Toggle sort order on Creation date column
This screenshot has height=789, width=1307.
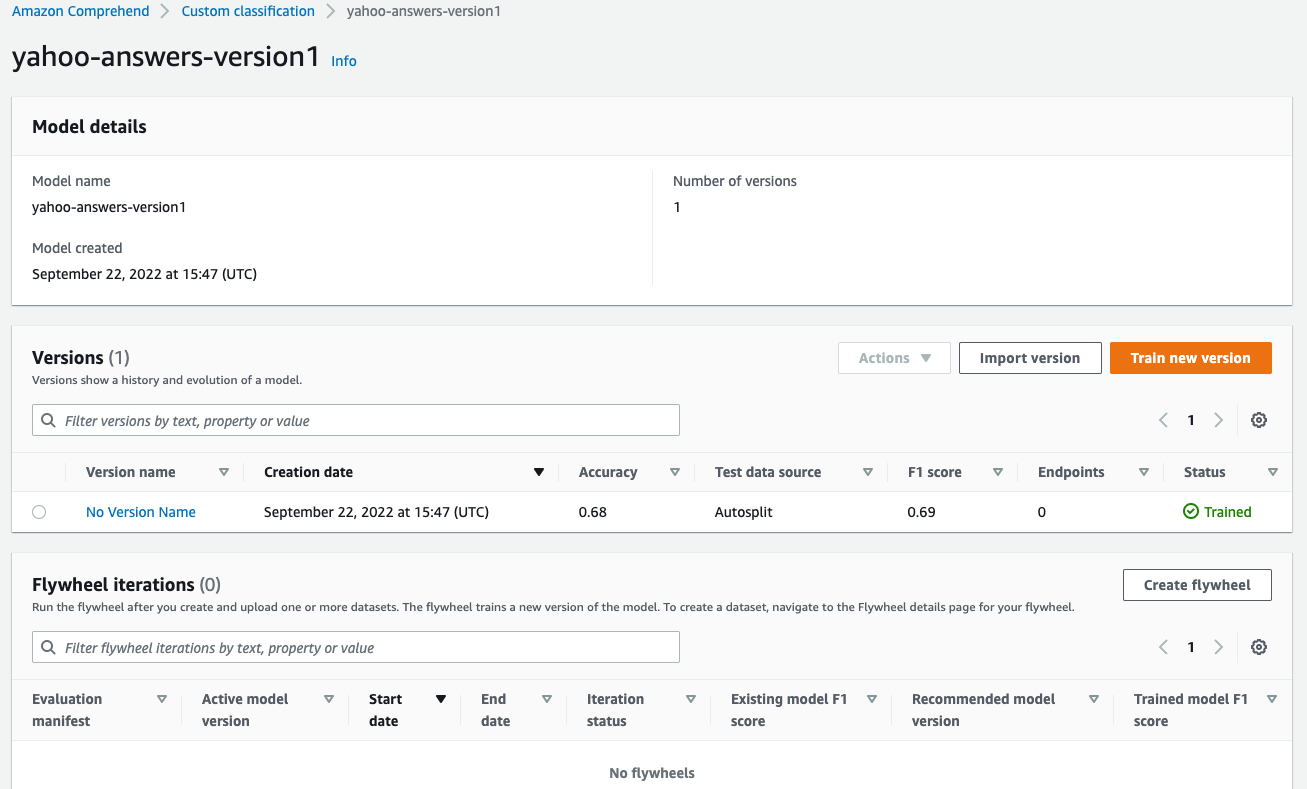coord(538,471)
